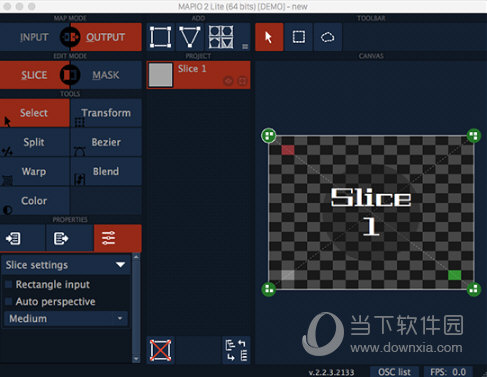The width and height of the screenshot is (487, 377).
Task: Click top-left green corner handle of slice
Action: pos(269,136)
